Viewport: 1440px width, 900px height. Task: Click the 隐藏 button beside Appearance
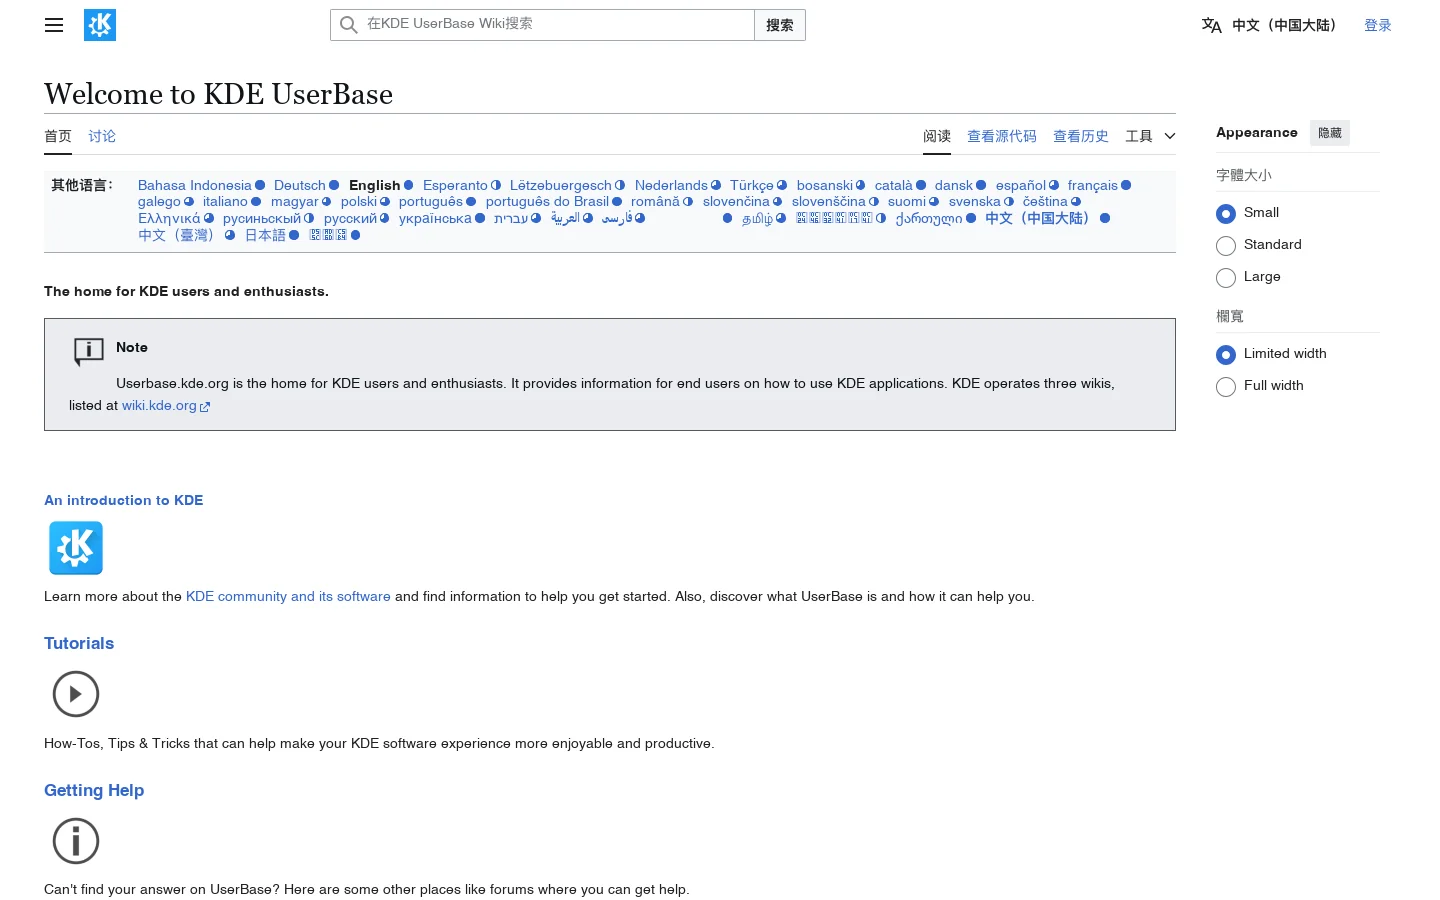[1330, 133]
